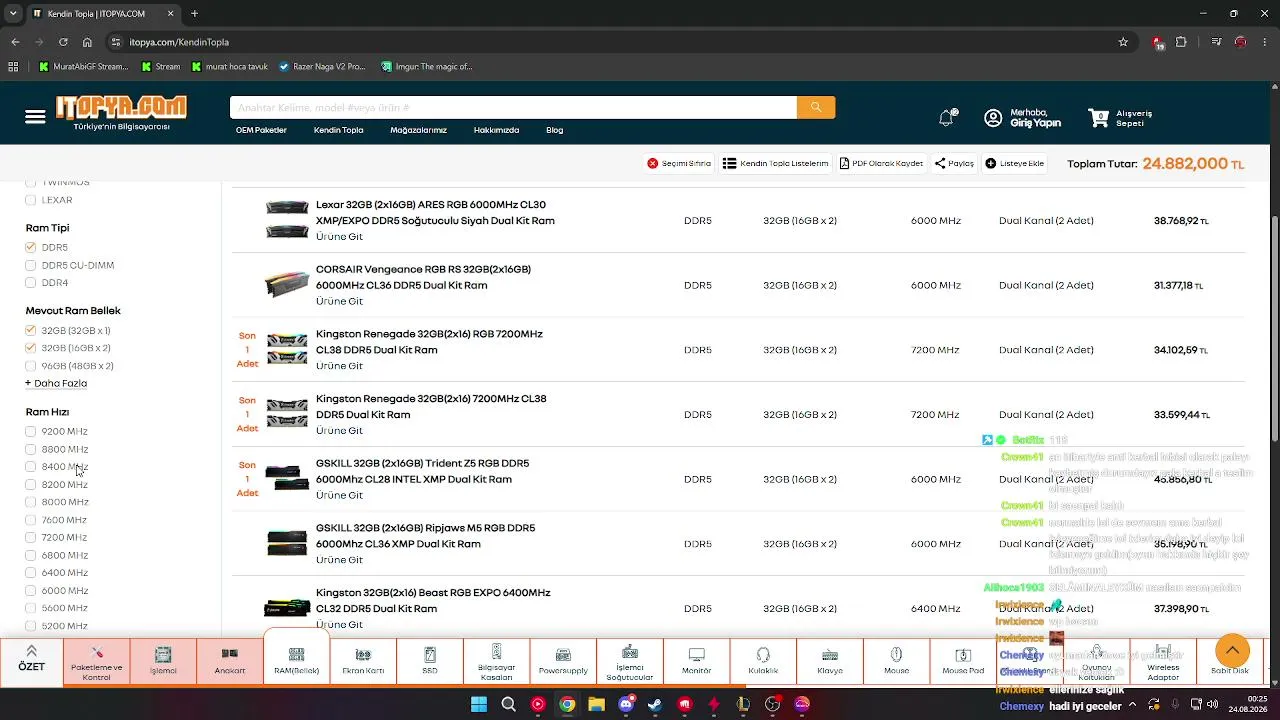
Task: Select the Mouse Pad component step
Action: coord(963,662)
